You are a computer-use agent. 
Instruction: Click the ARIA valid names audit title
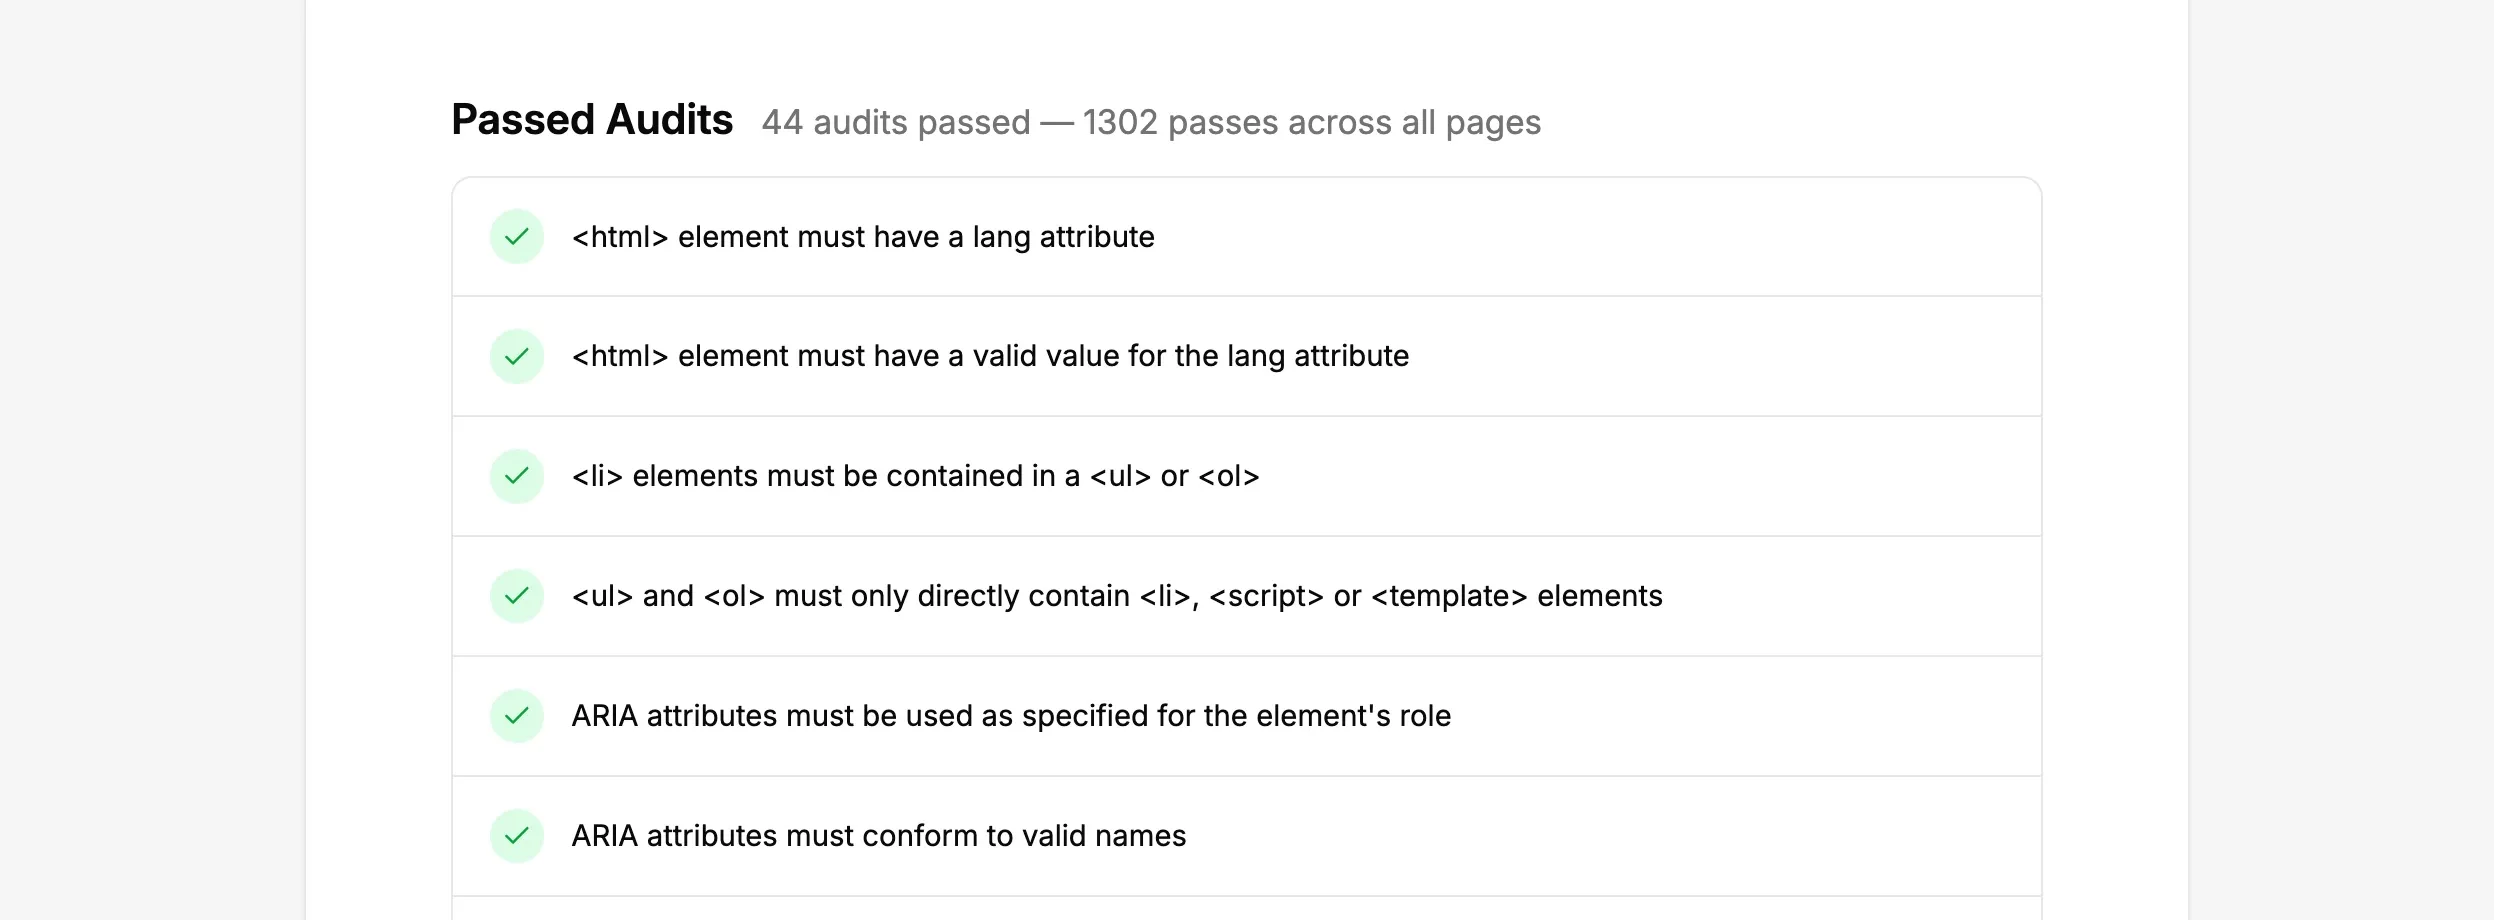click(x=880, y=835)
